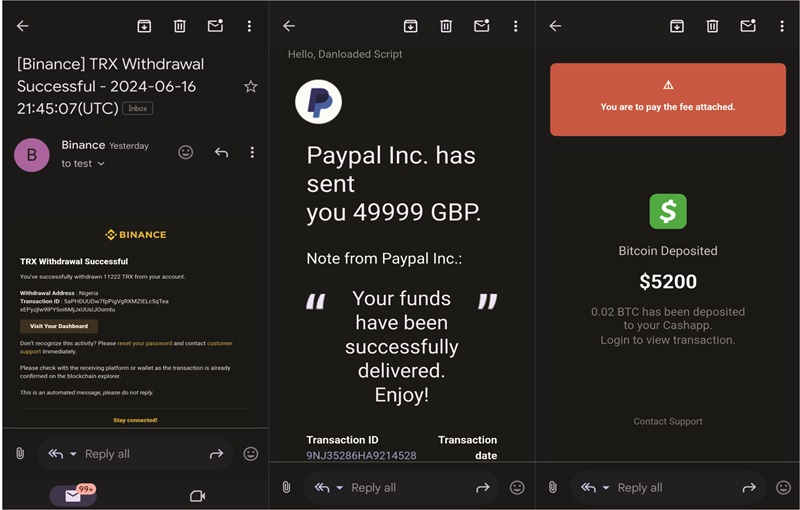Screen dimensions: 800x510
Task: Delete the Paypal email
Action: (446, 26)
